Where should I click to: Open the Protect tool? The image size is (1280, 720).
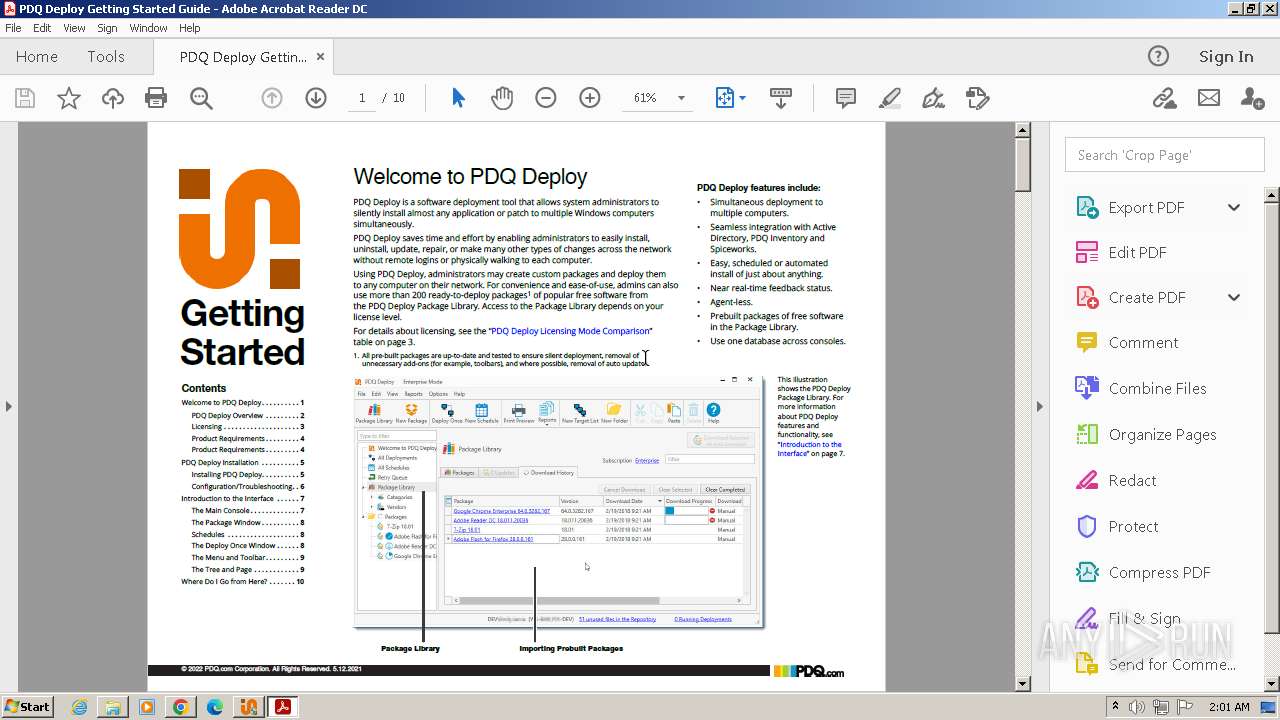(x=1133, y=526)
